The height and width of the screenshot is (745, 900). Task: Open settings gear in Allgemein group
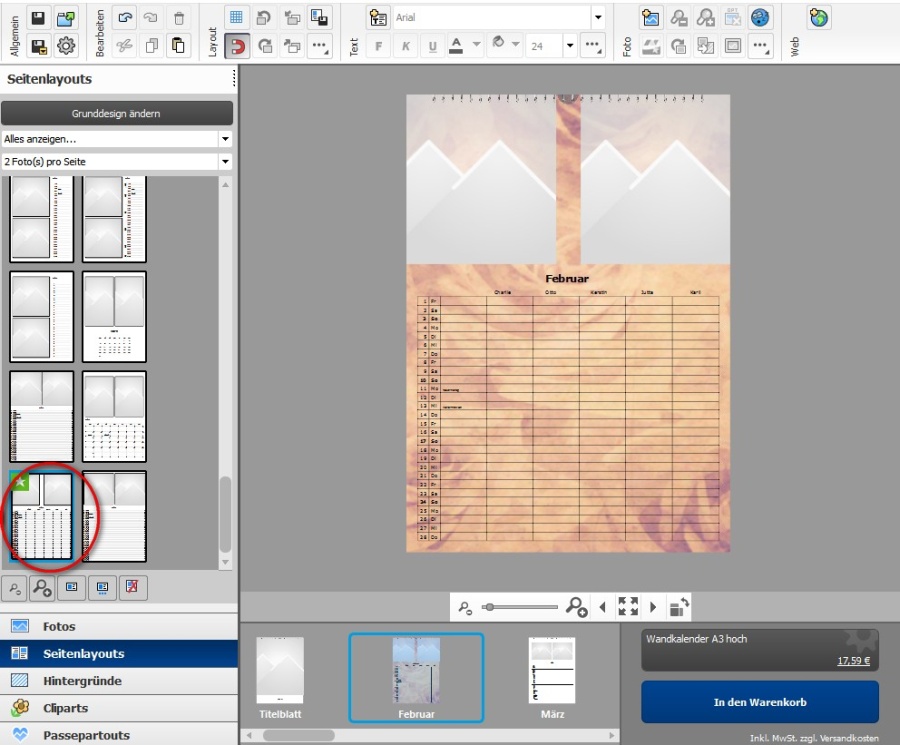[67, 46]
